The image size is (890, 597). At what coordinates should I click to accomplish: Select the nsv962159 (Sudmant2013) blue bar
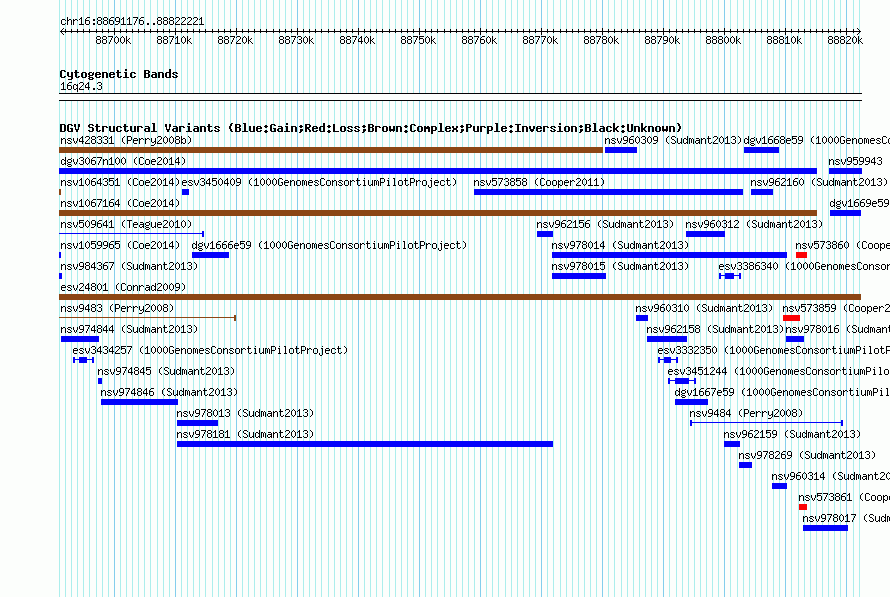pos(732,444)
